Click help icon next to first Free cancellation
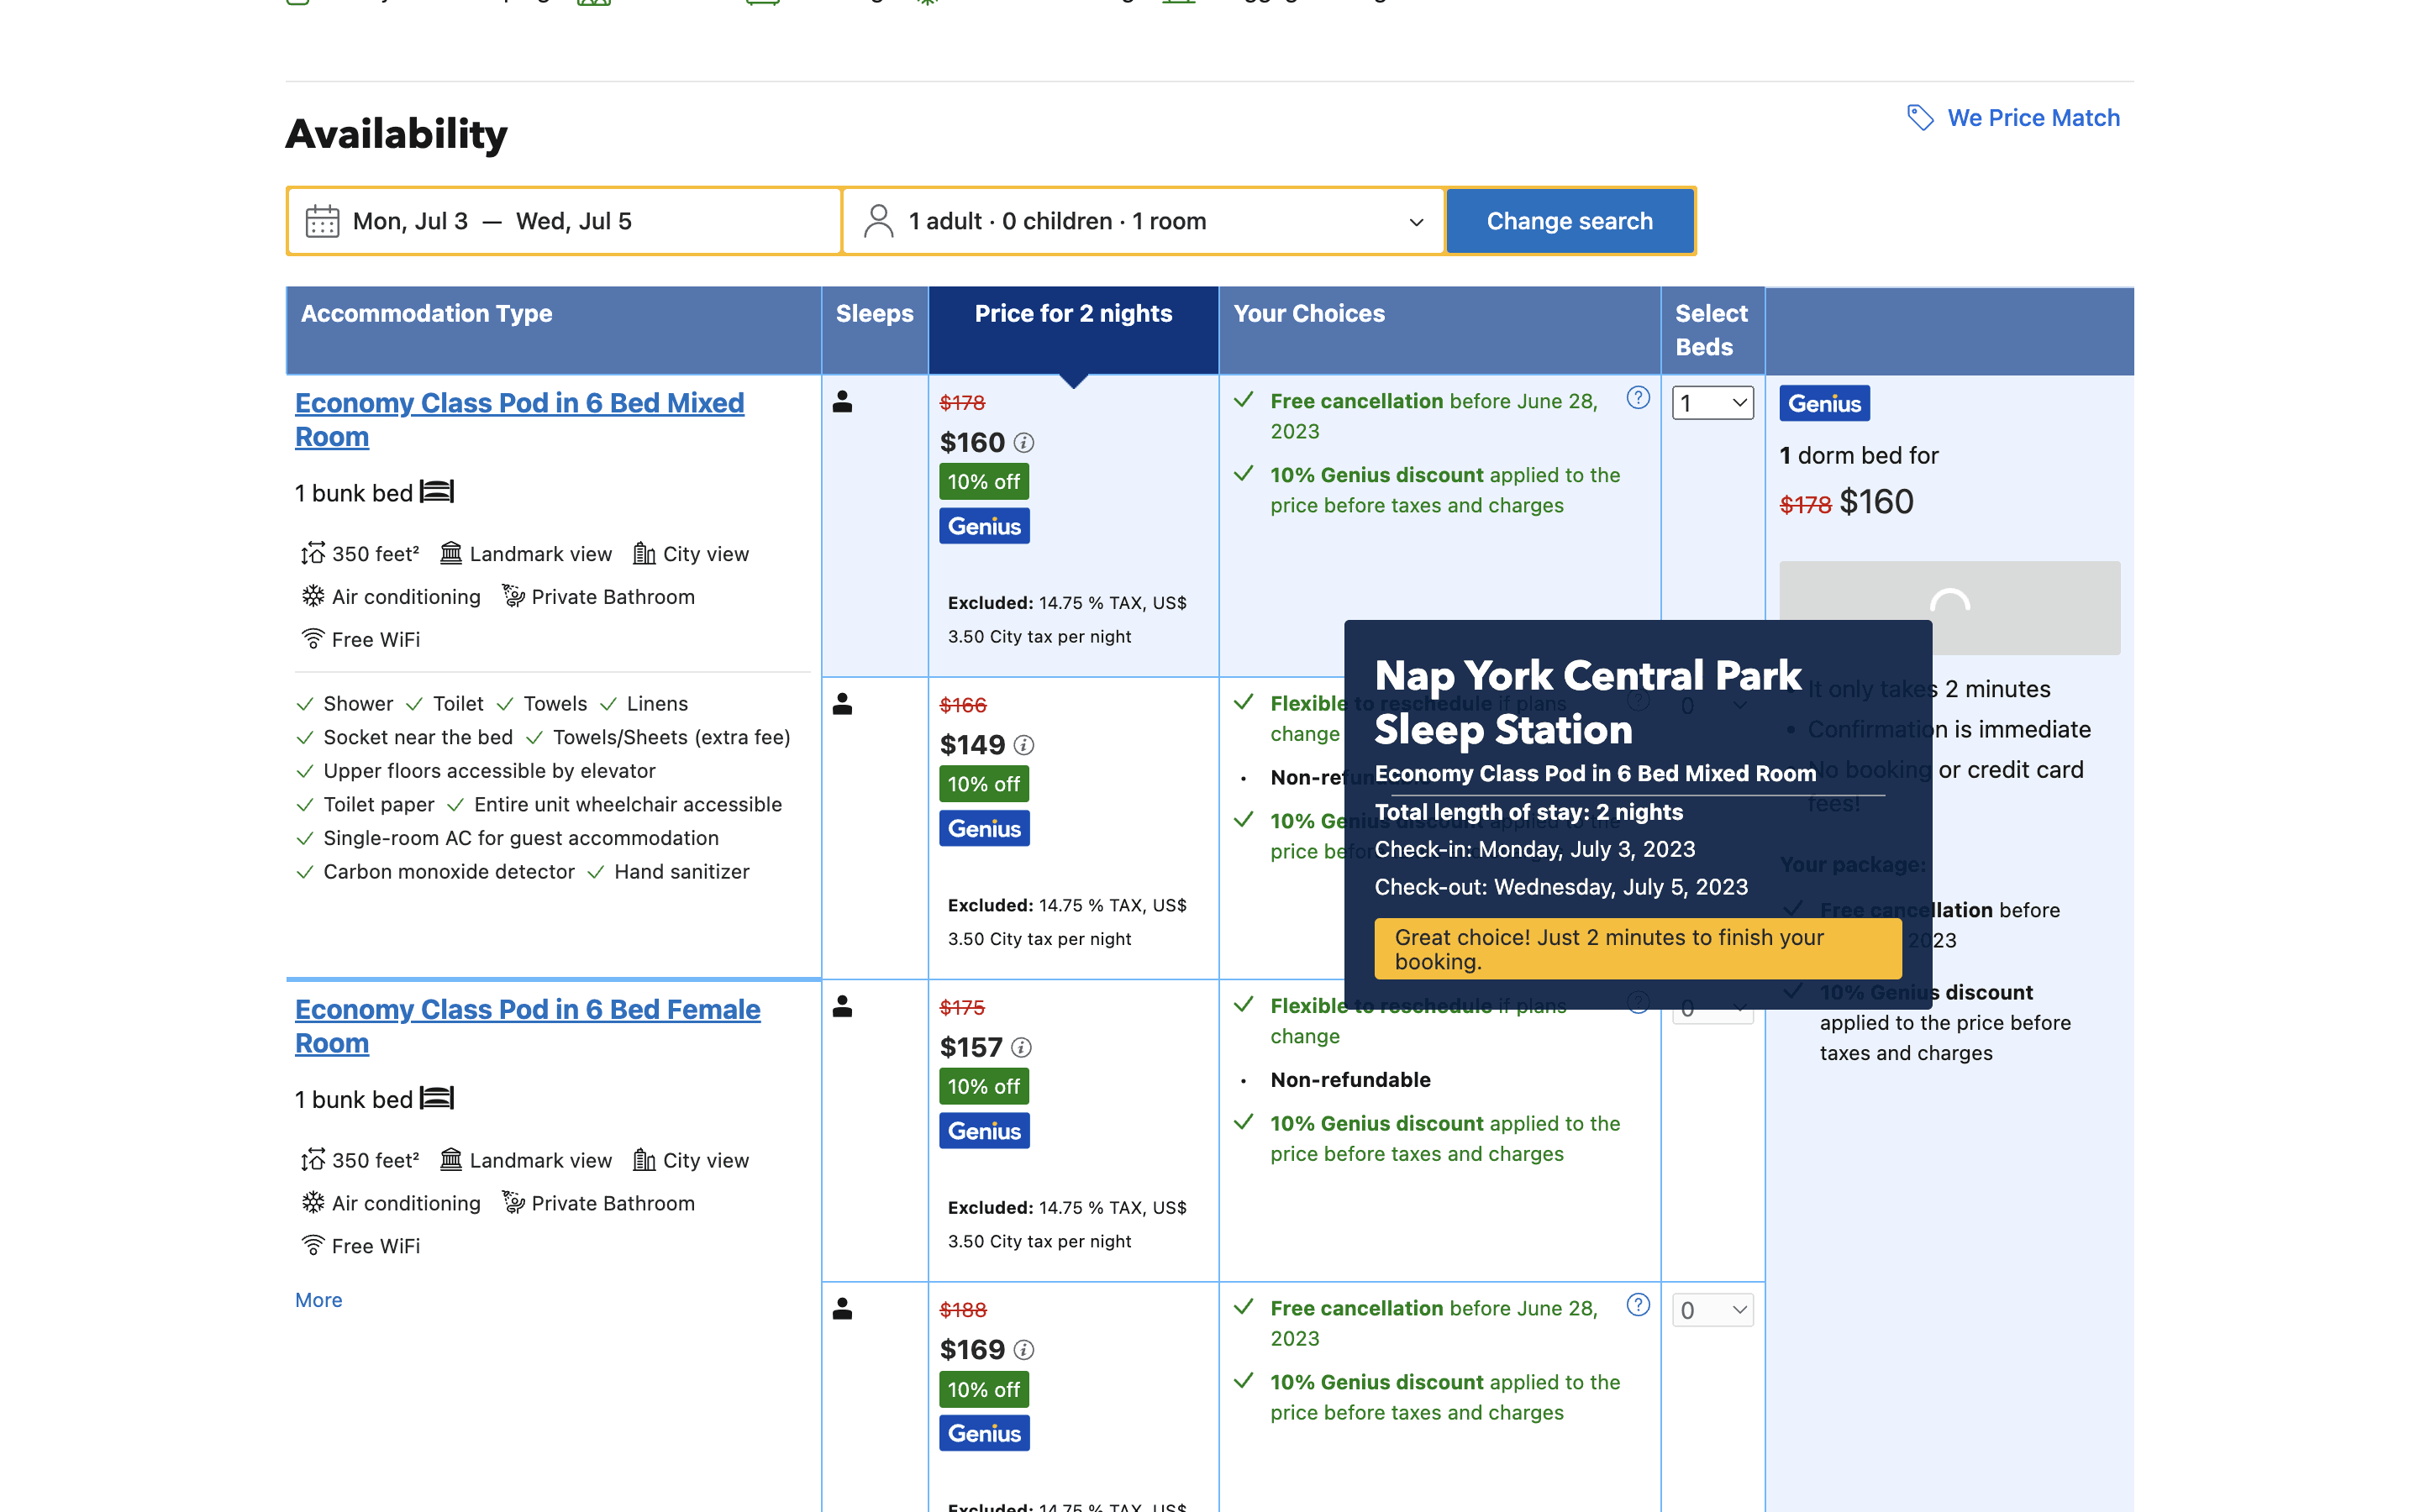 coord(1638,398)
